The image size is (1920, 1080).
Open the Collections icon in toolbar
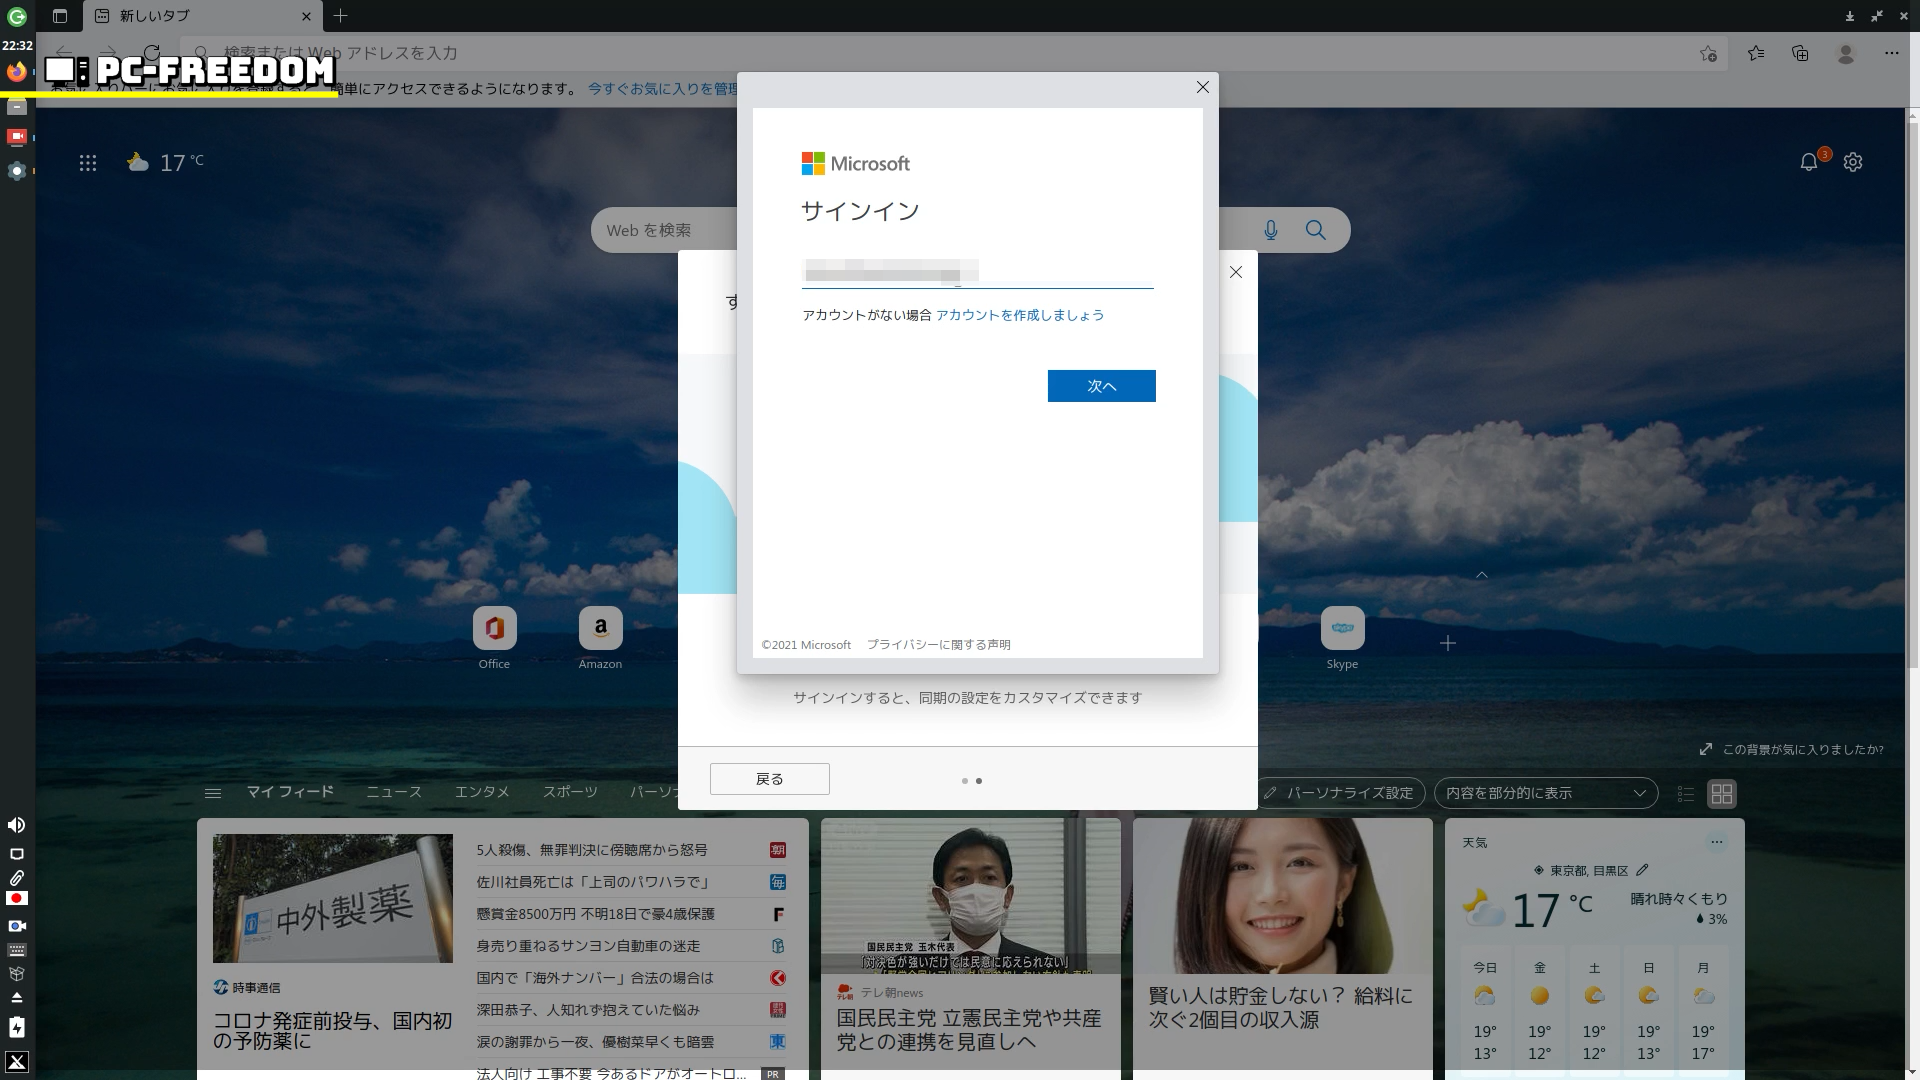coord(1800,53)
